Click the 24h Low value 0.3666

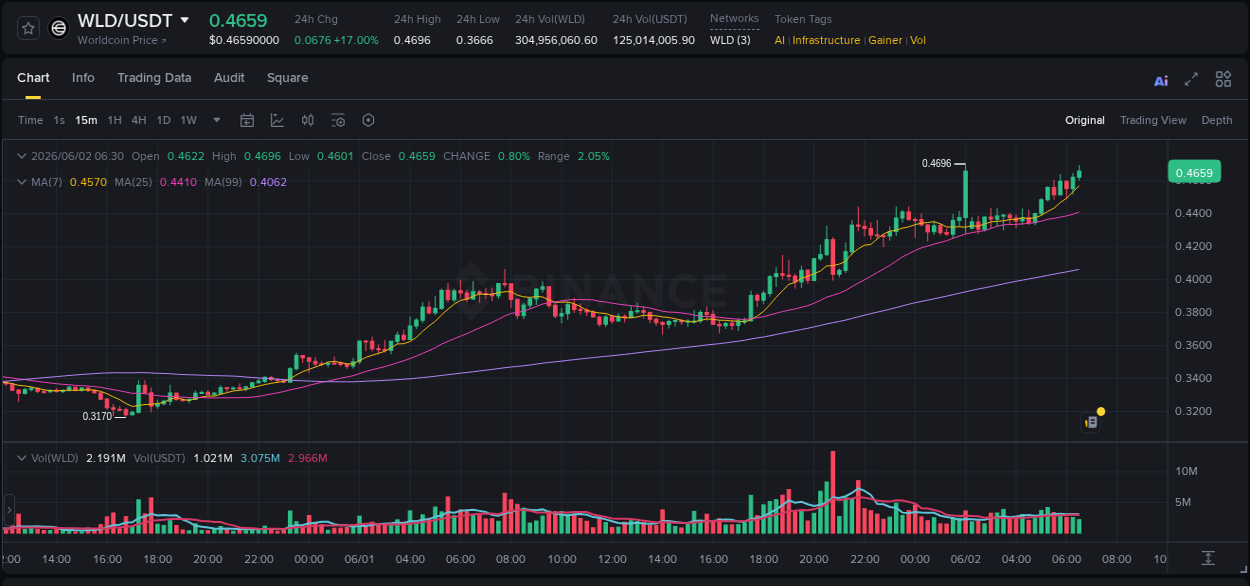(475, 40)
